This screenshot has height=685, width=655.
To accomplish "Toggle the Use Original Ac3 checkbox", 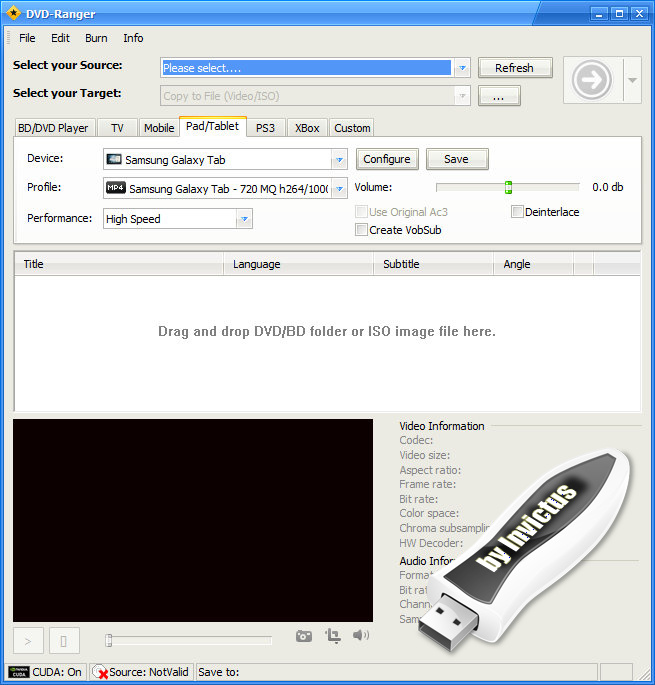I will [x=361, y=212].
